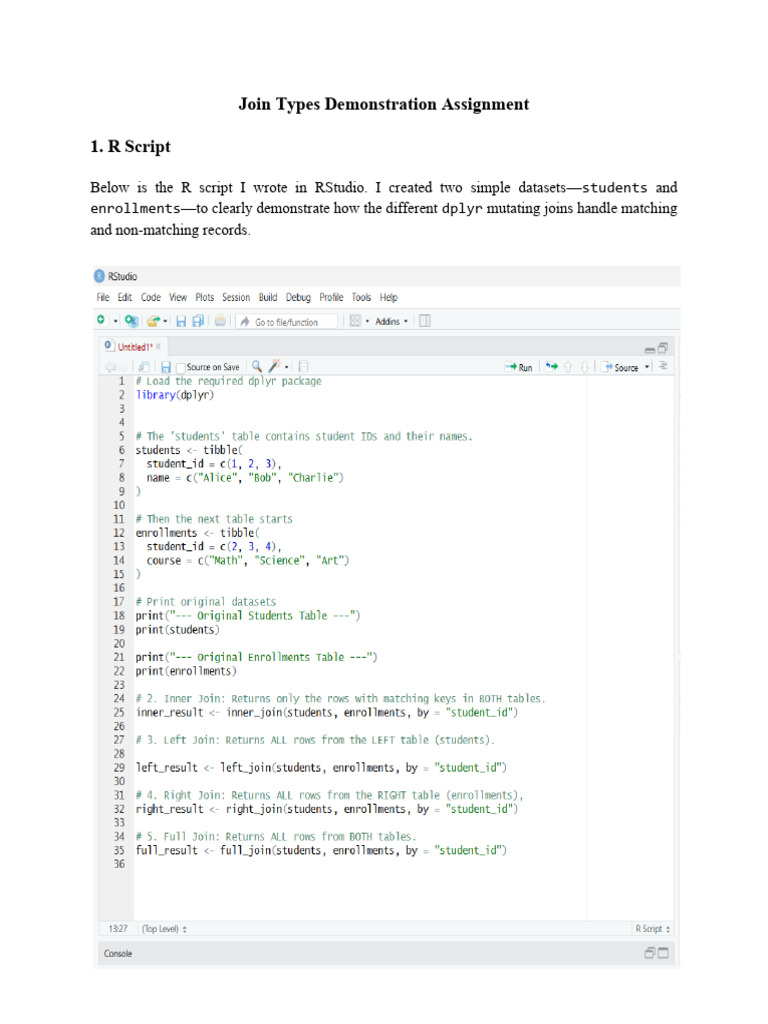Open the Source options dropdown arrow
The width and height of the screenshot is (768, 1024).
[647, 367]
